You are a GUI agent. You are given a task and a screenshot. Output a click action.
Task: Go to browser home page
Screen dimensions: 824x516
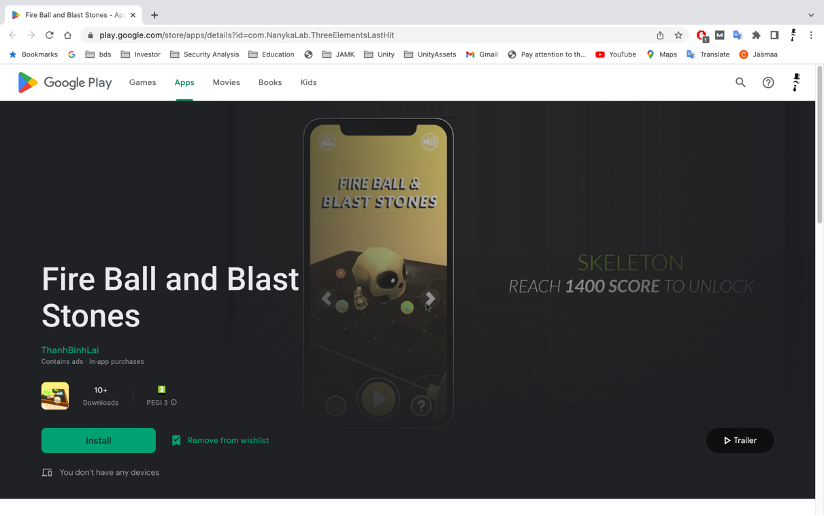(68, 35)
